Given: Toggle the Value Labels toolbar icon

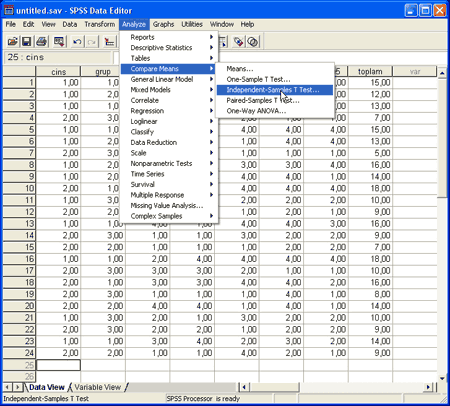Looking at the screenshot, I should coord(239,42).
